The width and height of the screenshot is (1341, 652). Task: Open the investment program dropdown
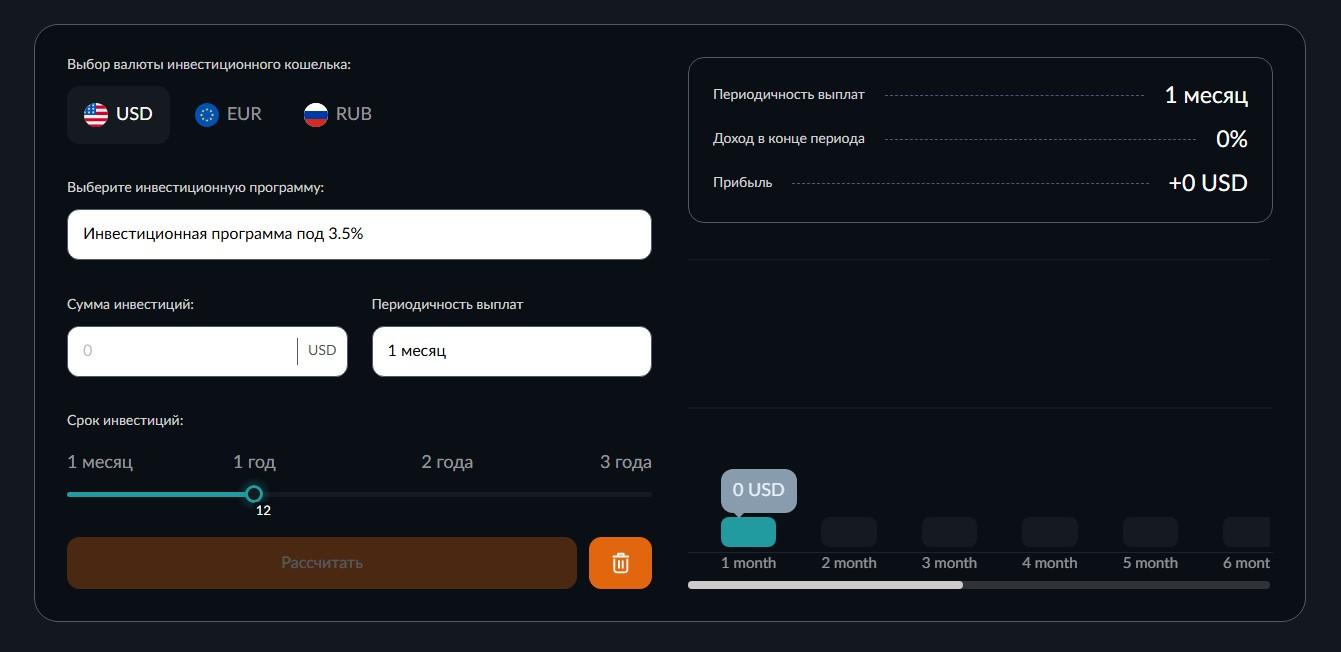pyautogui.click(x=359, y=234)
